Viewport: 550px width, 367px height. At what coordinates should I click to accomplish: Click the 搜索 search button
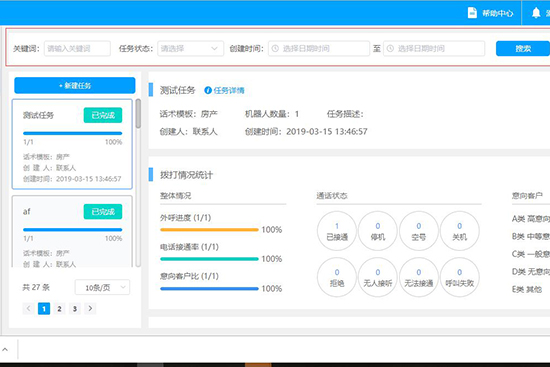point(523,48)
